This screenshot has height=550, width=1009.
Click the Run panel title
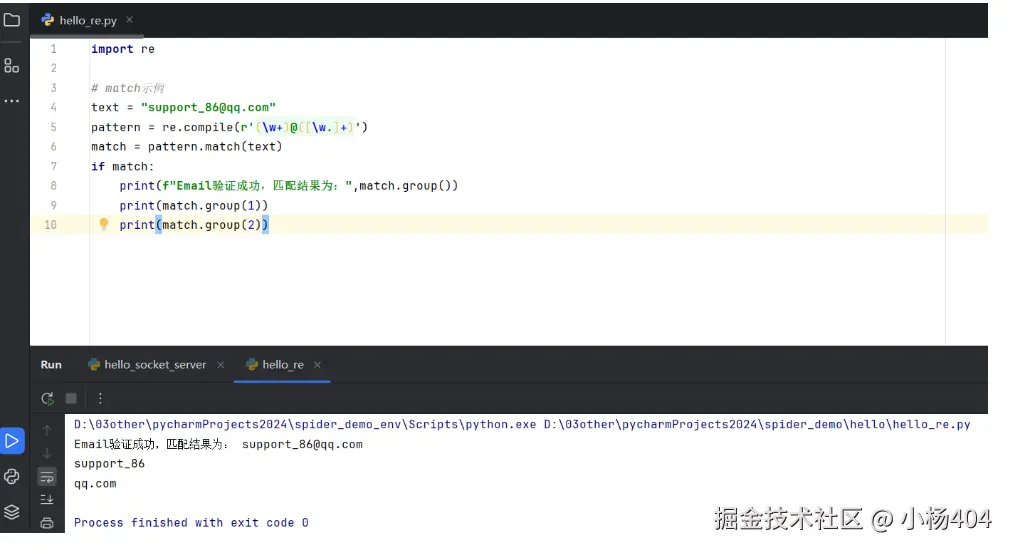[51, 365]
